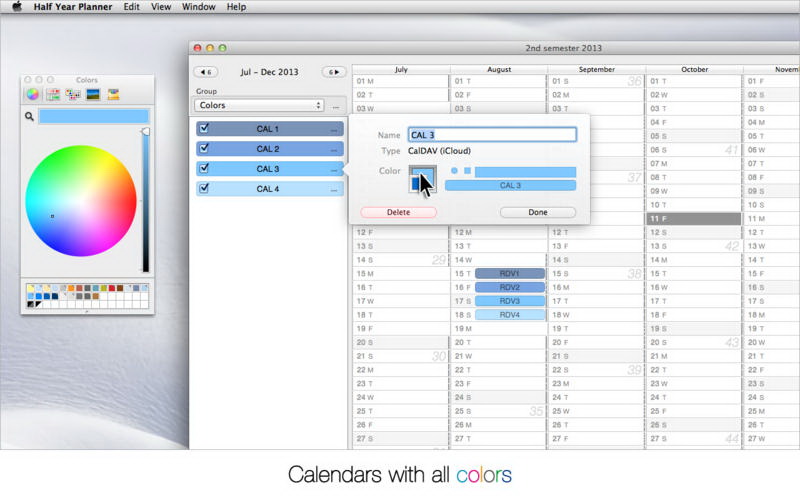Open the Group Colors dropdown
Image resolution: width=800 pixels, height=500 pixels.
click(x=259, y=105)
